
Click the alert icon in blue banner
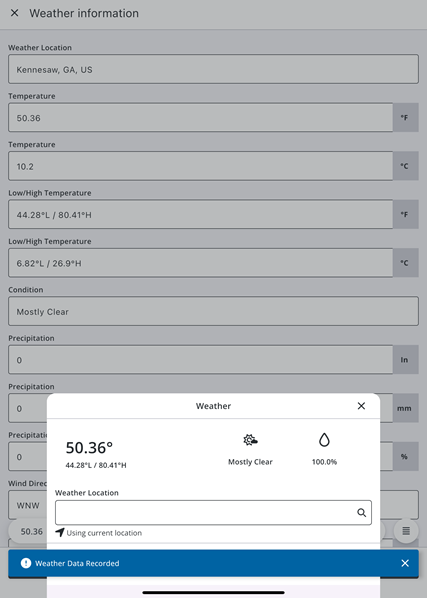coord(26,563)
